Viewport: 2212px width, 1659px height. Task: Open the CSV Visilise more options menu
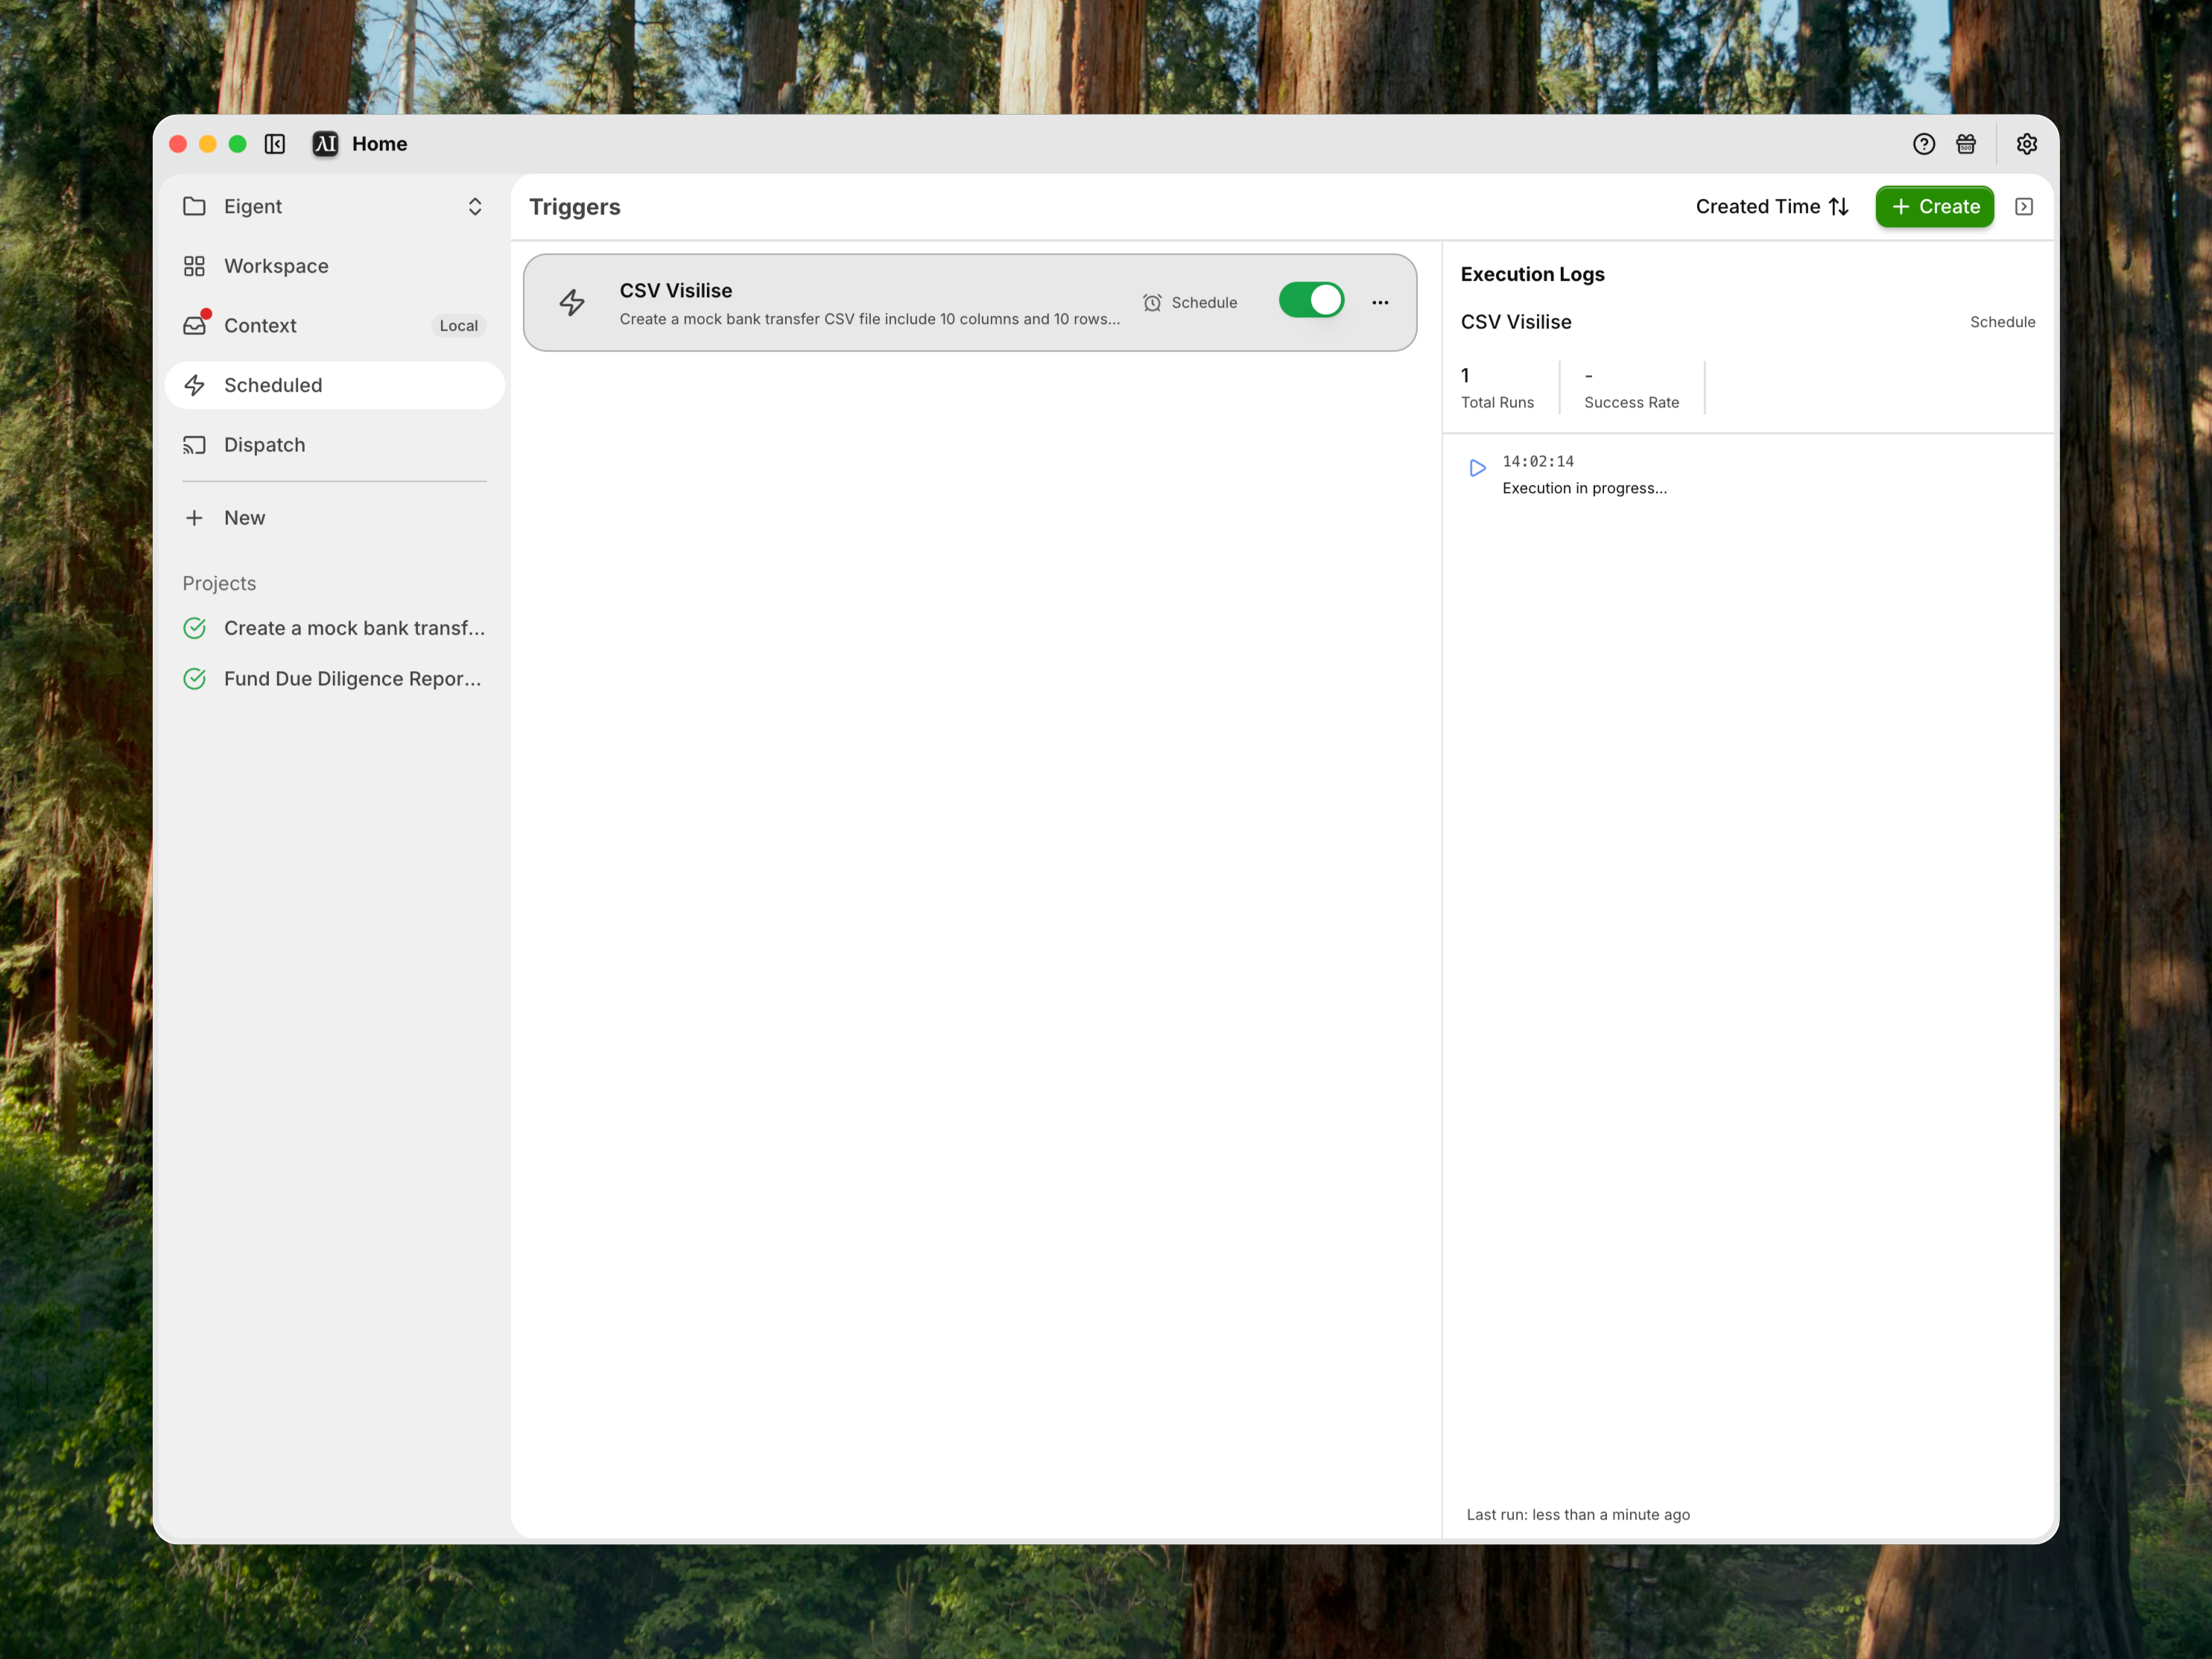tap(1380, 302)
